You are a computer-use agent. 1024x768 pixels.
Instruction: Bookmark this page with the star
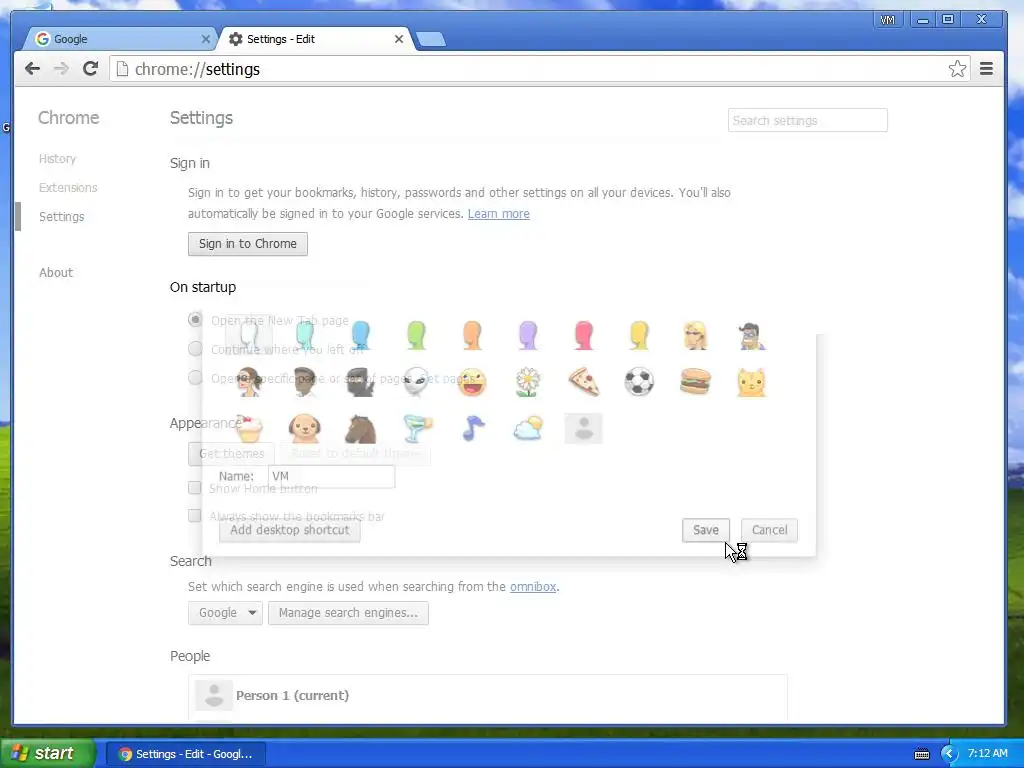pos(957,69)
